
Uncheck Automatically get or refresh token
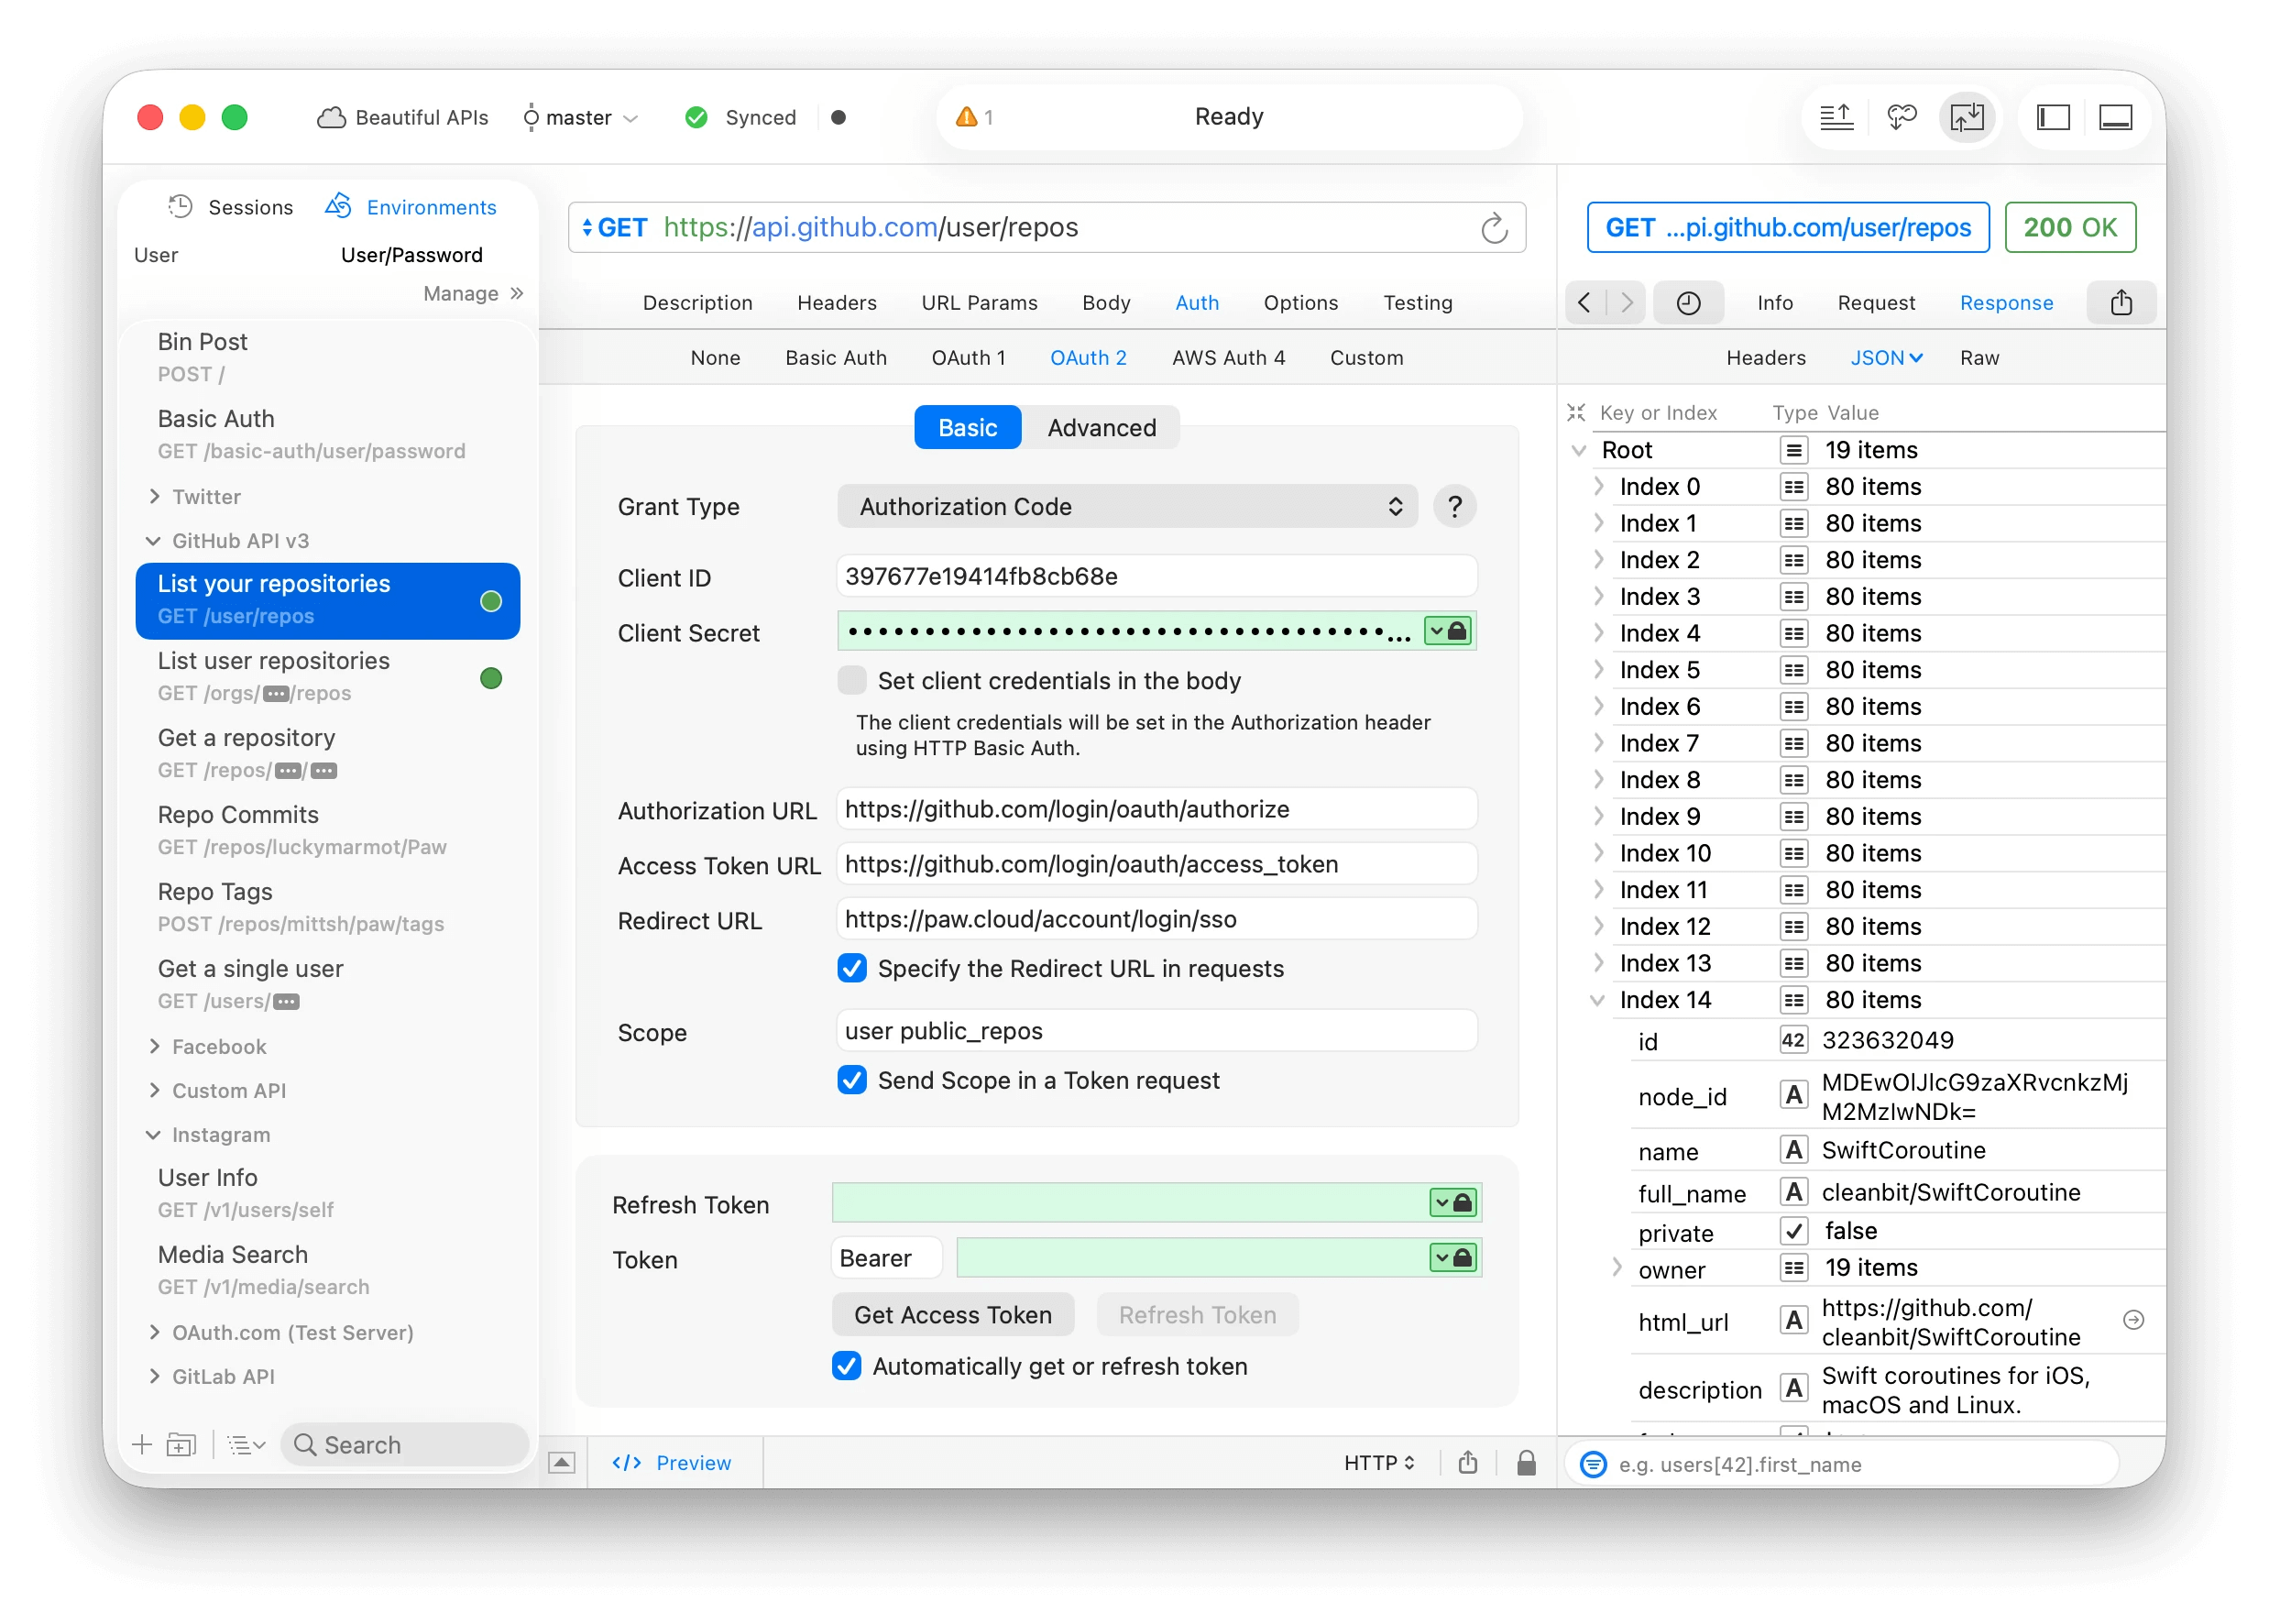(x=847, y=1366)
